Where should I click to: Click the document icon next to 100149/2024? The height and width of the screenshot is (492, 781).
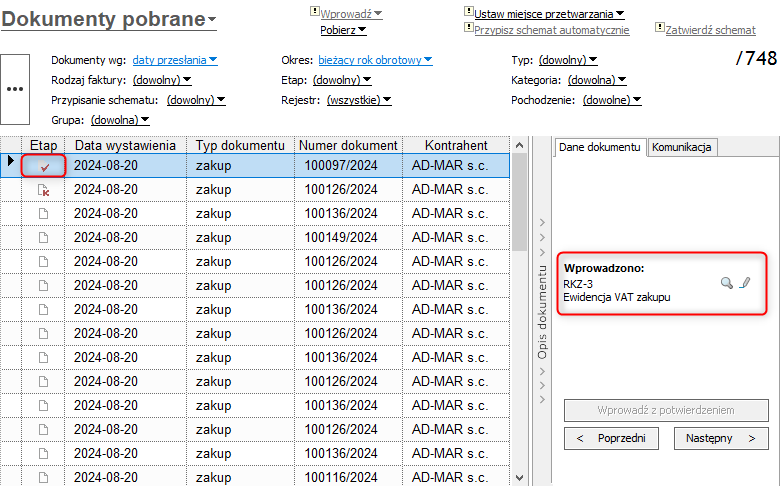44,238
